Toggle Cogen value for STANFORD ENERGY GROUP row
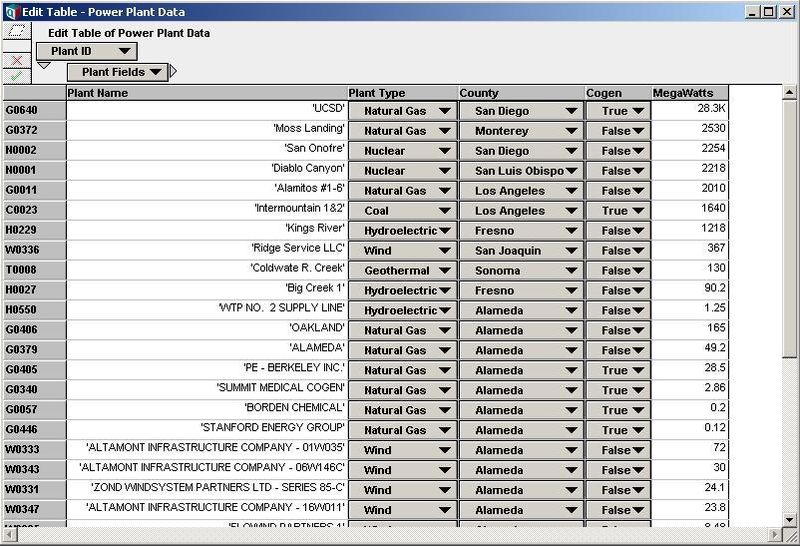This screenshot has height=546, width=800. point(618,430)
